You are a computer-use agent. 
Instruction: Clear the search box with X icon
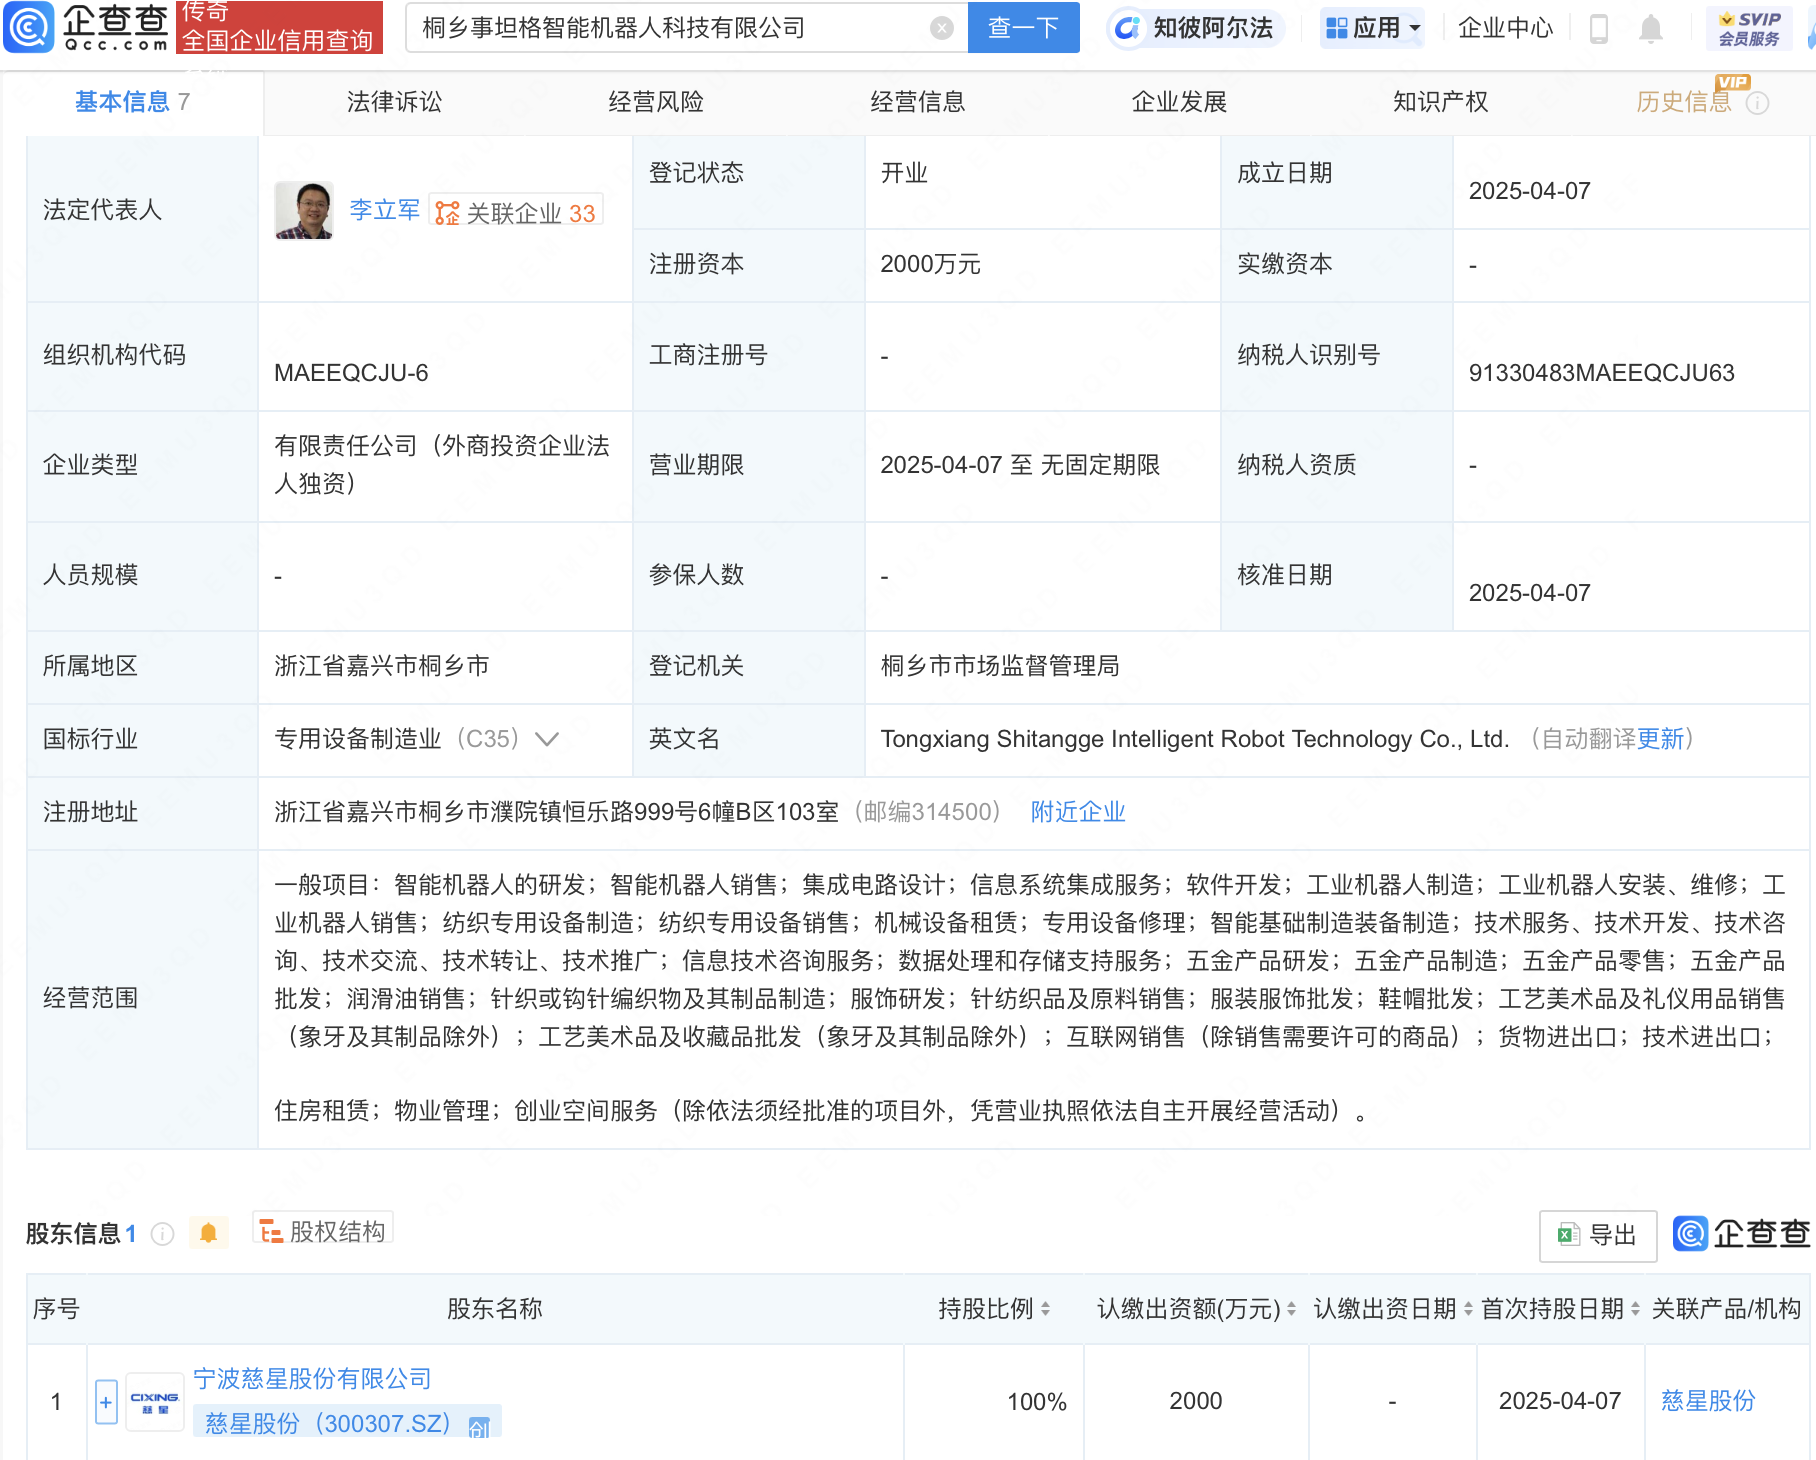941,28
